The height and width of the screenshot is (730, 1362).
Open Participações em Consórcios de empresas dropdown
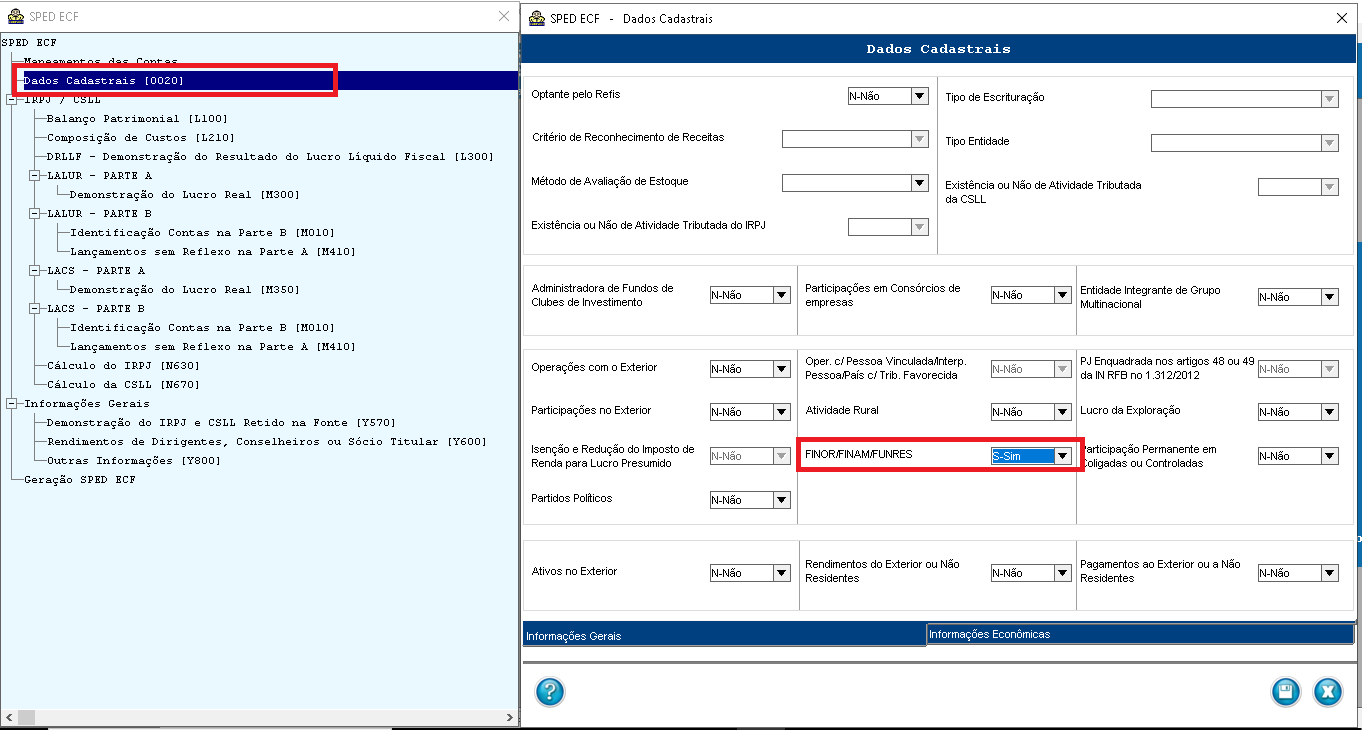click(x=1062, y=295)
